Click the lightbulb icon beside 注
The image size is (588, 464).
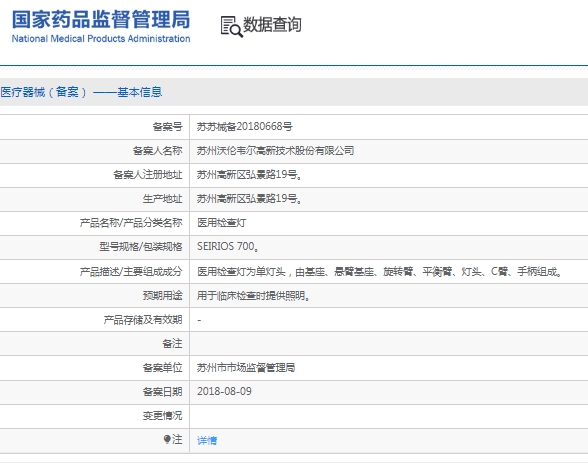[167, 439]
